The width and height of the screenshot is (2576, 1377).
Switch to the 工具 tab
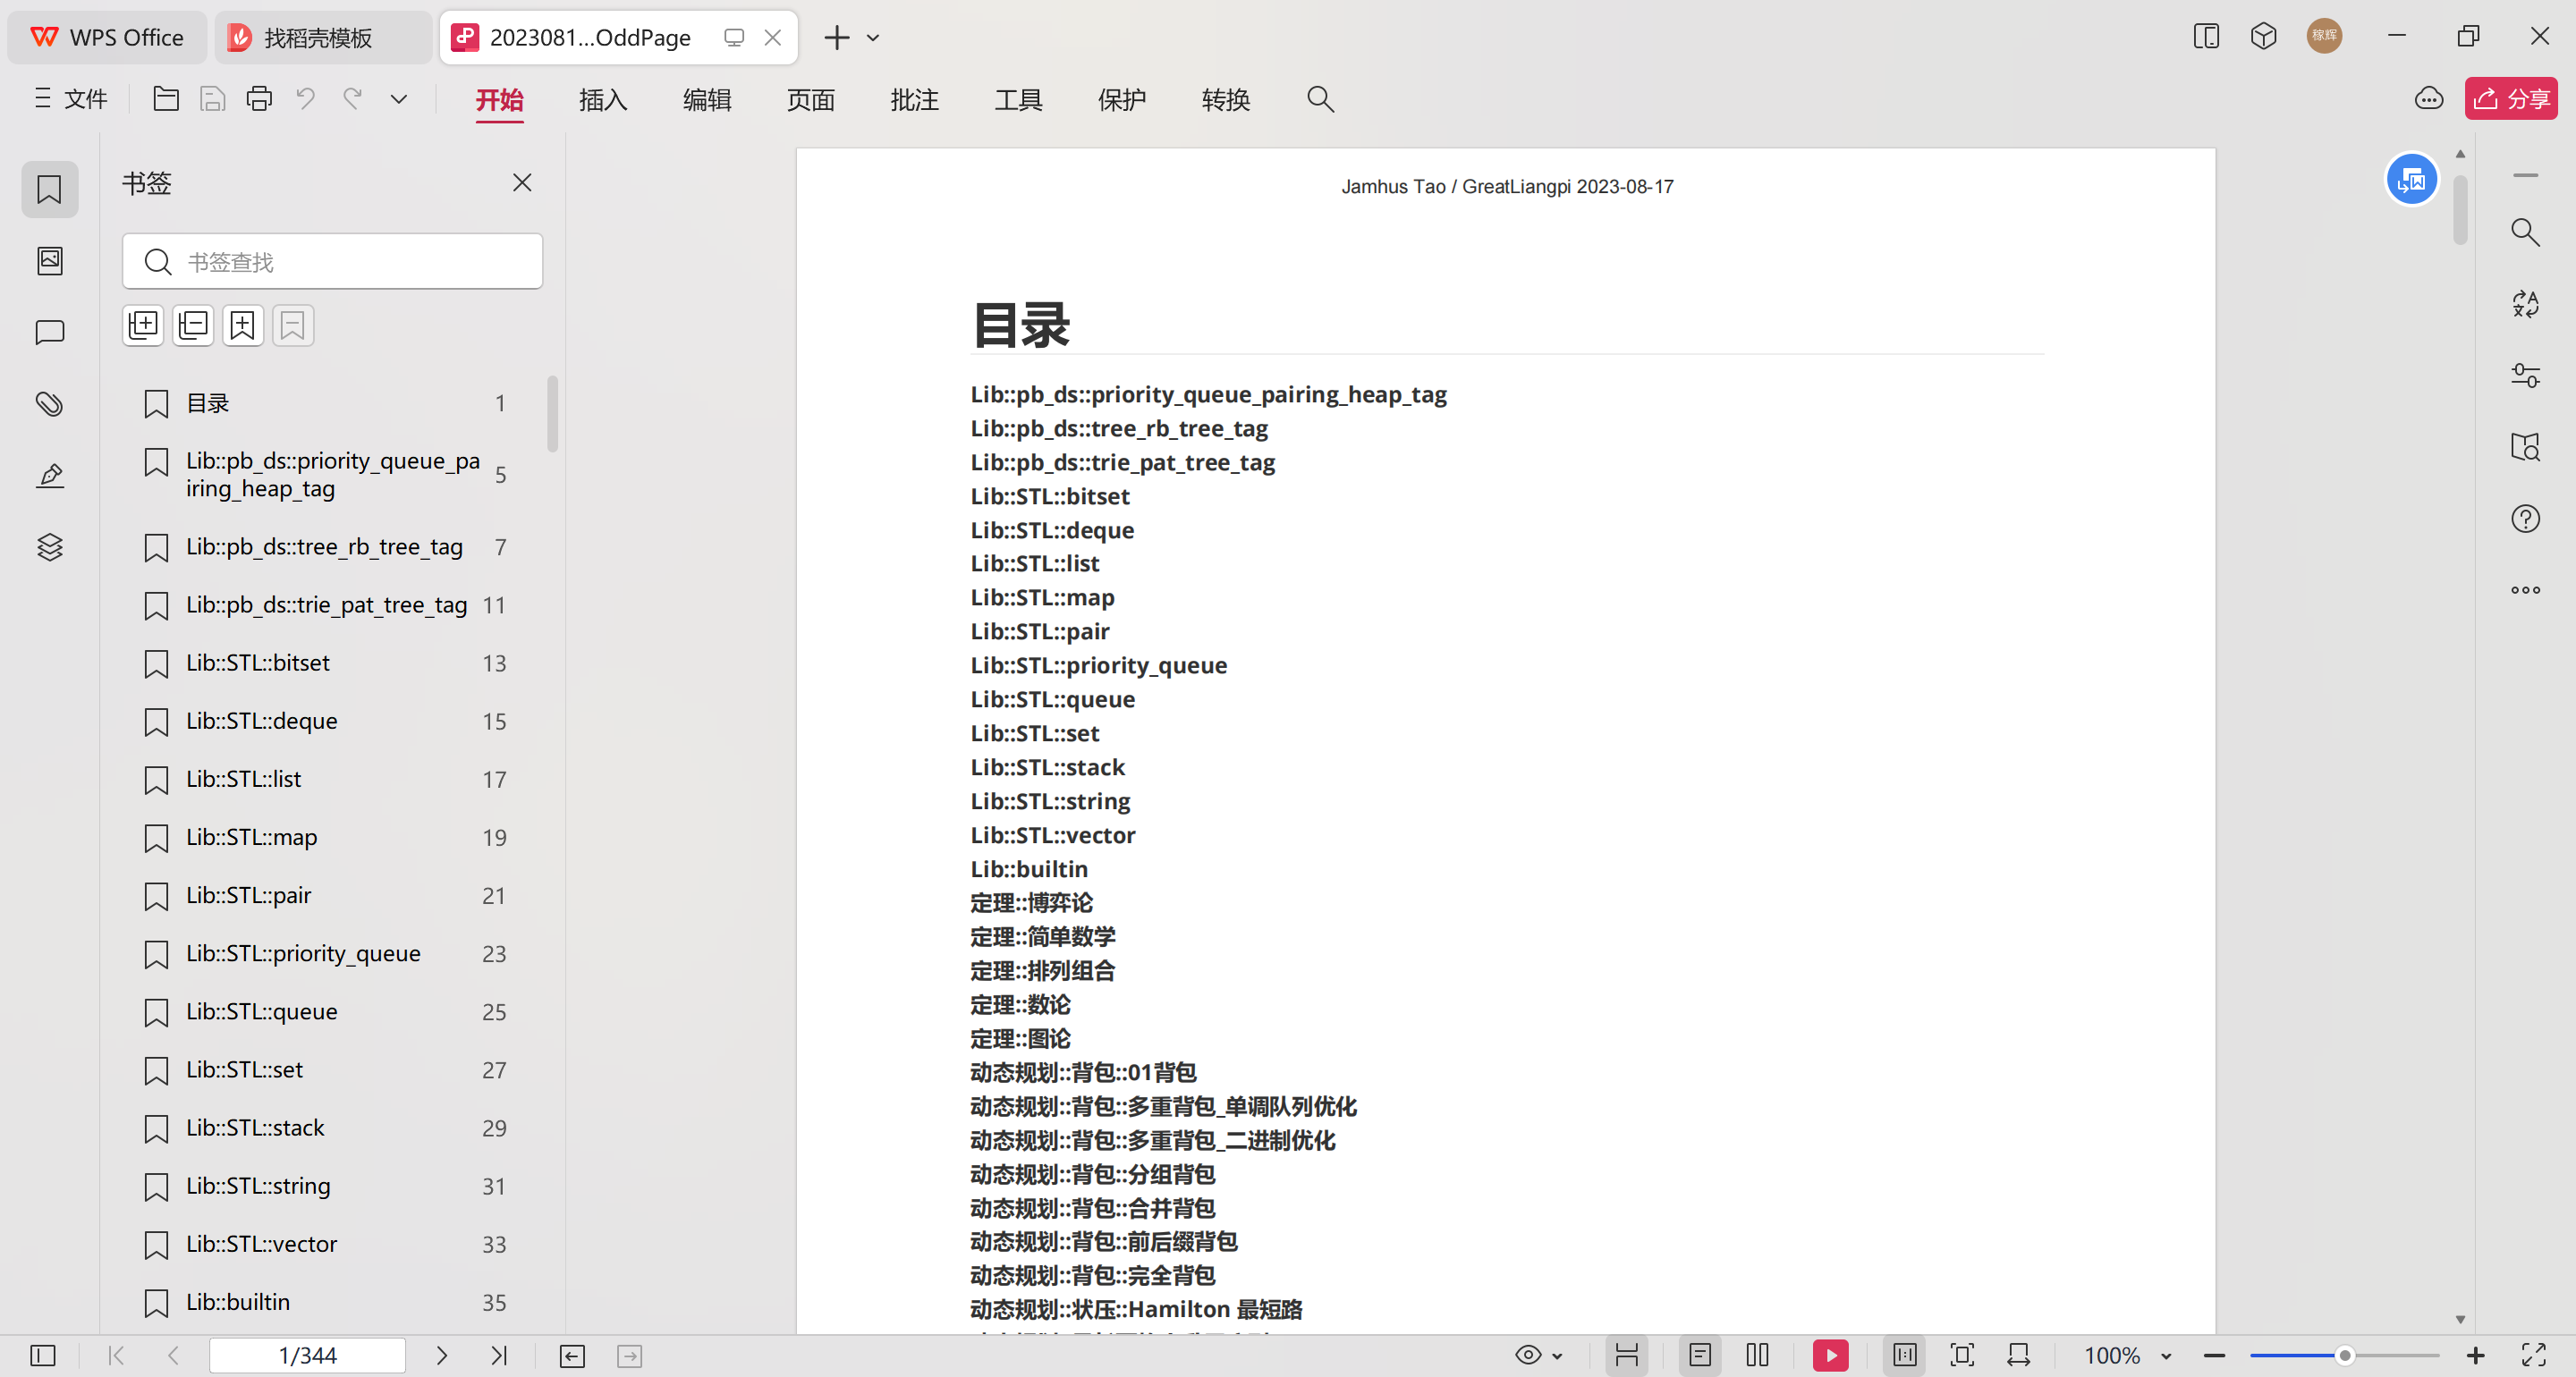click(x=1018, y=100)
